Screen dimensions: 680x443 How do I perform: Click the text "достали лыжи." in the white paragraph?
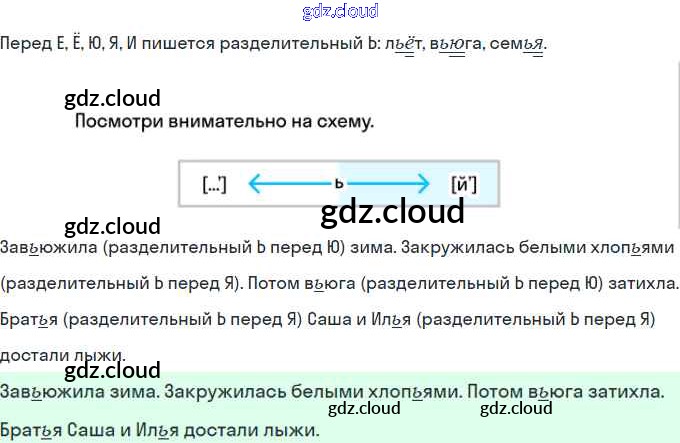click(63, 355)
